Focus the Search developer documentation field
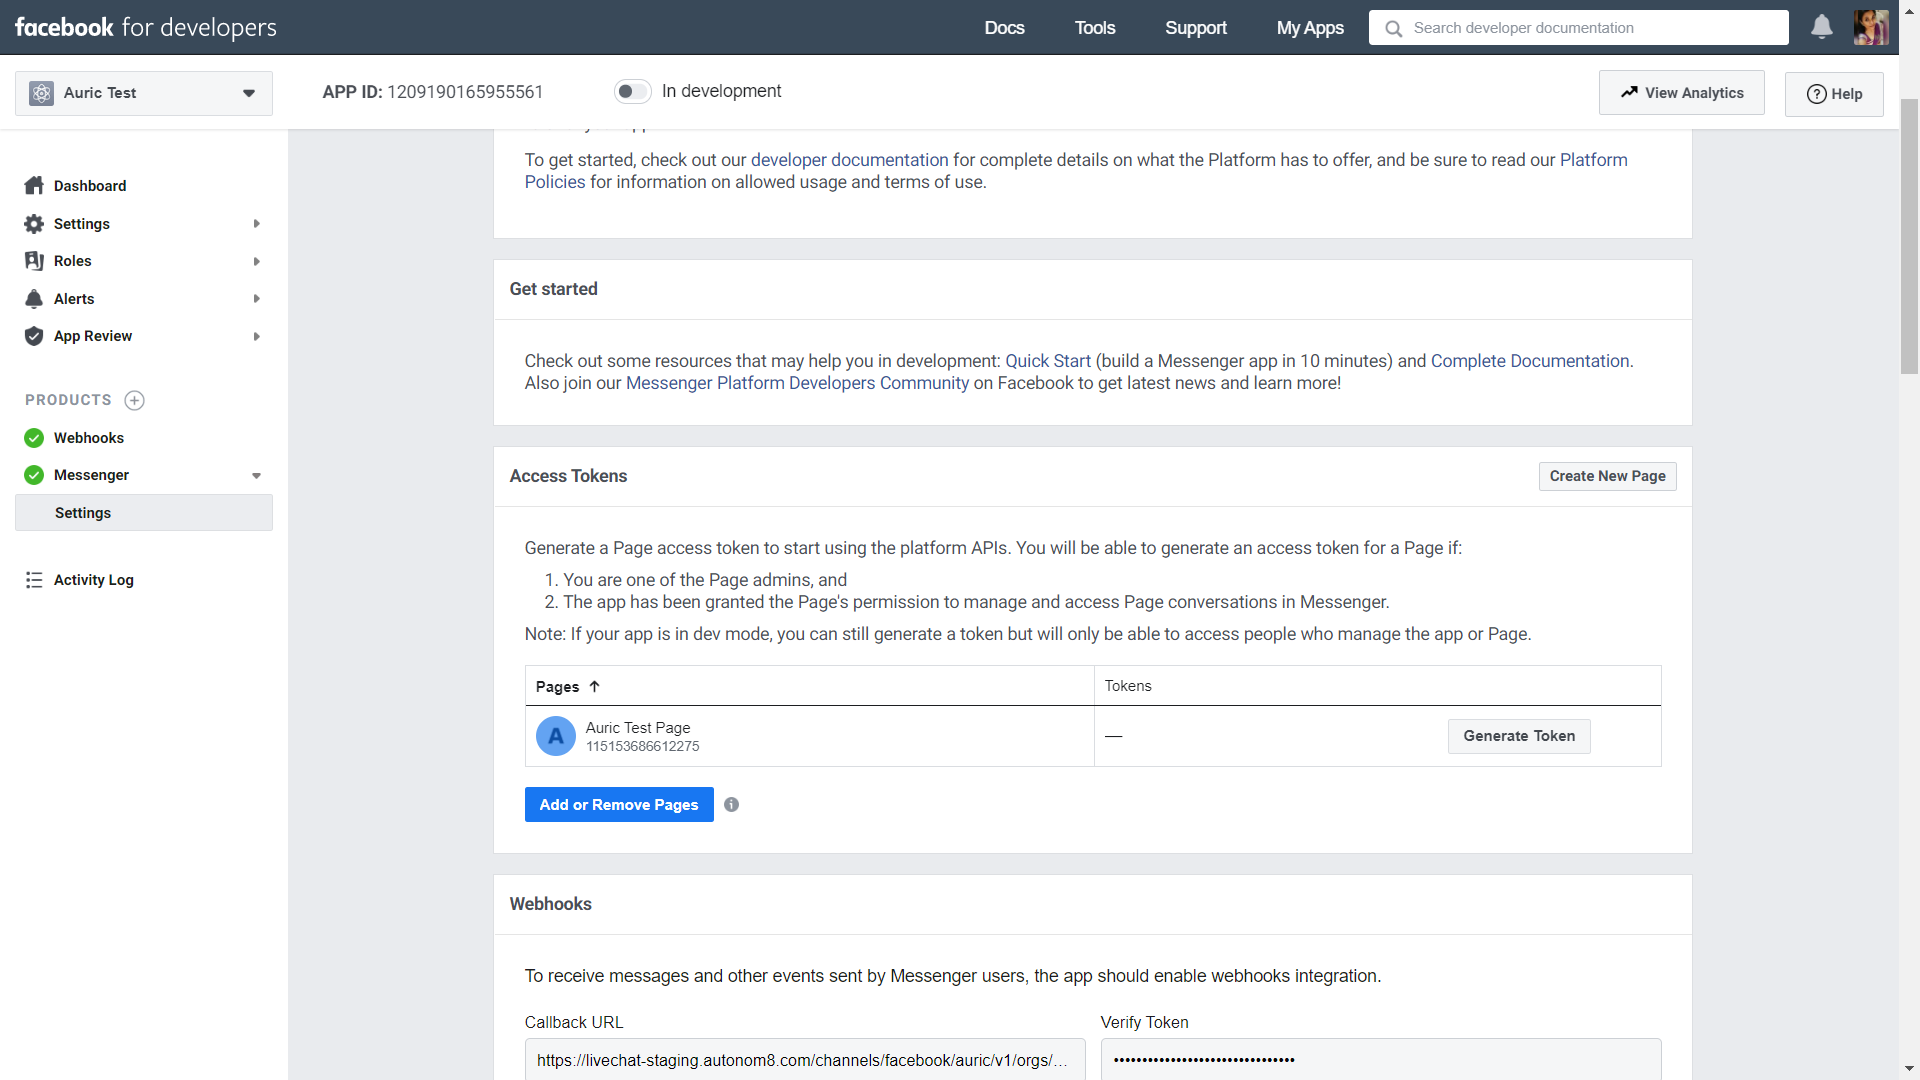 pos(1578,28)
